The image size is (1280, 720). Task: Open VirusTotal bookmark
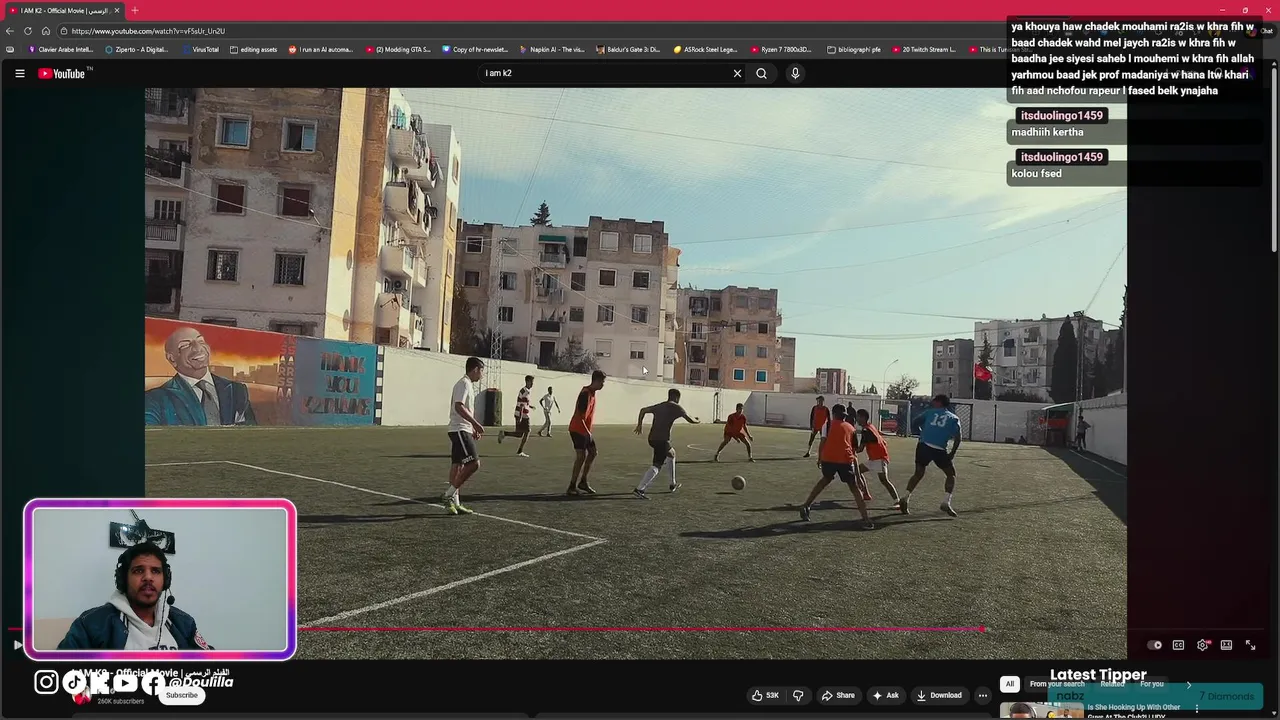pyautogui.click(x=200, y=49)
